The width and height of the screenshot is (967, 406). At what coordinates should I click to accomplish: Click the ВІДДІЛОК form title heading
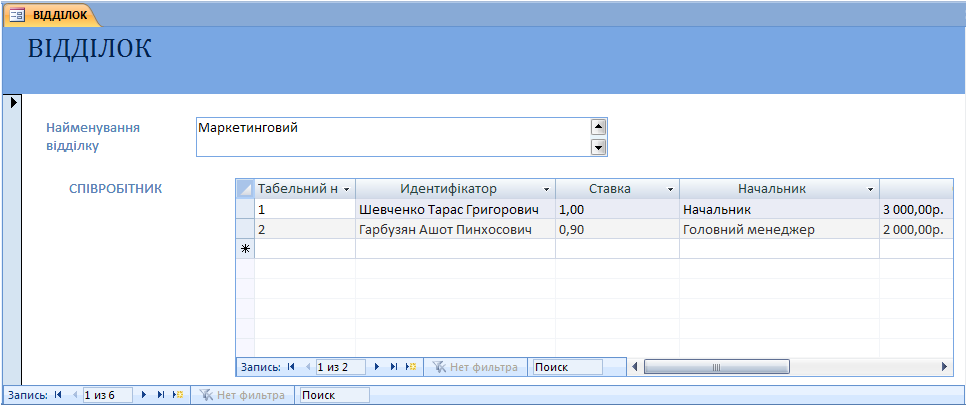pos(89,48)
